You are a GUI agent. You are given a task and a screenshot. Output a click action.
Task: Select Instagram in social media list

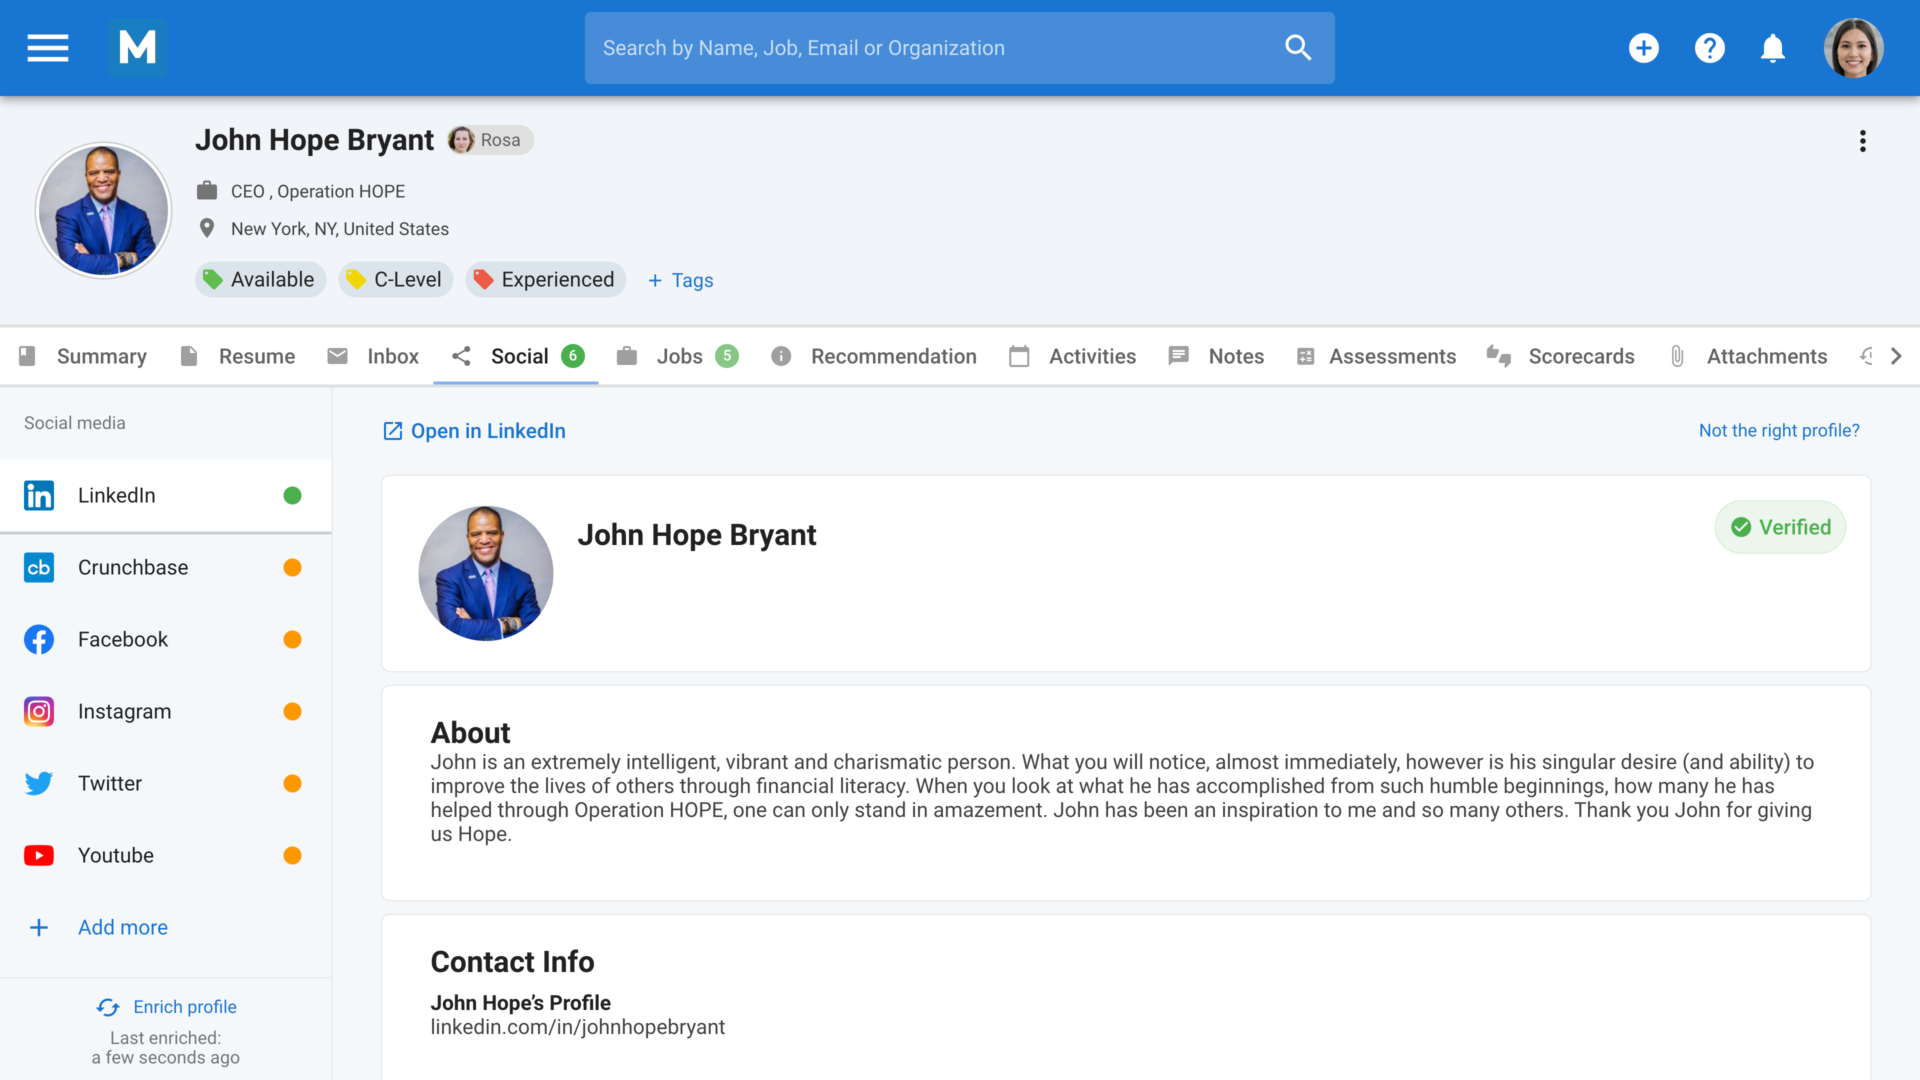point(124,711)
